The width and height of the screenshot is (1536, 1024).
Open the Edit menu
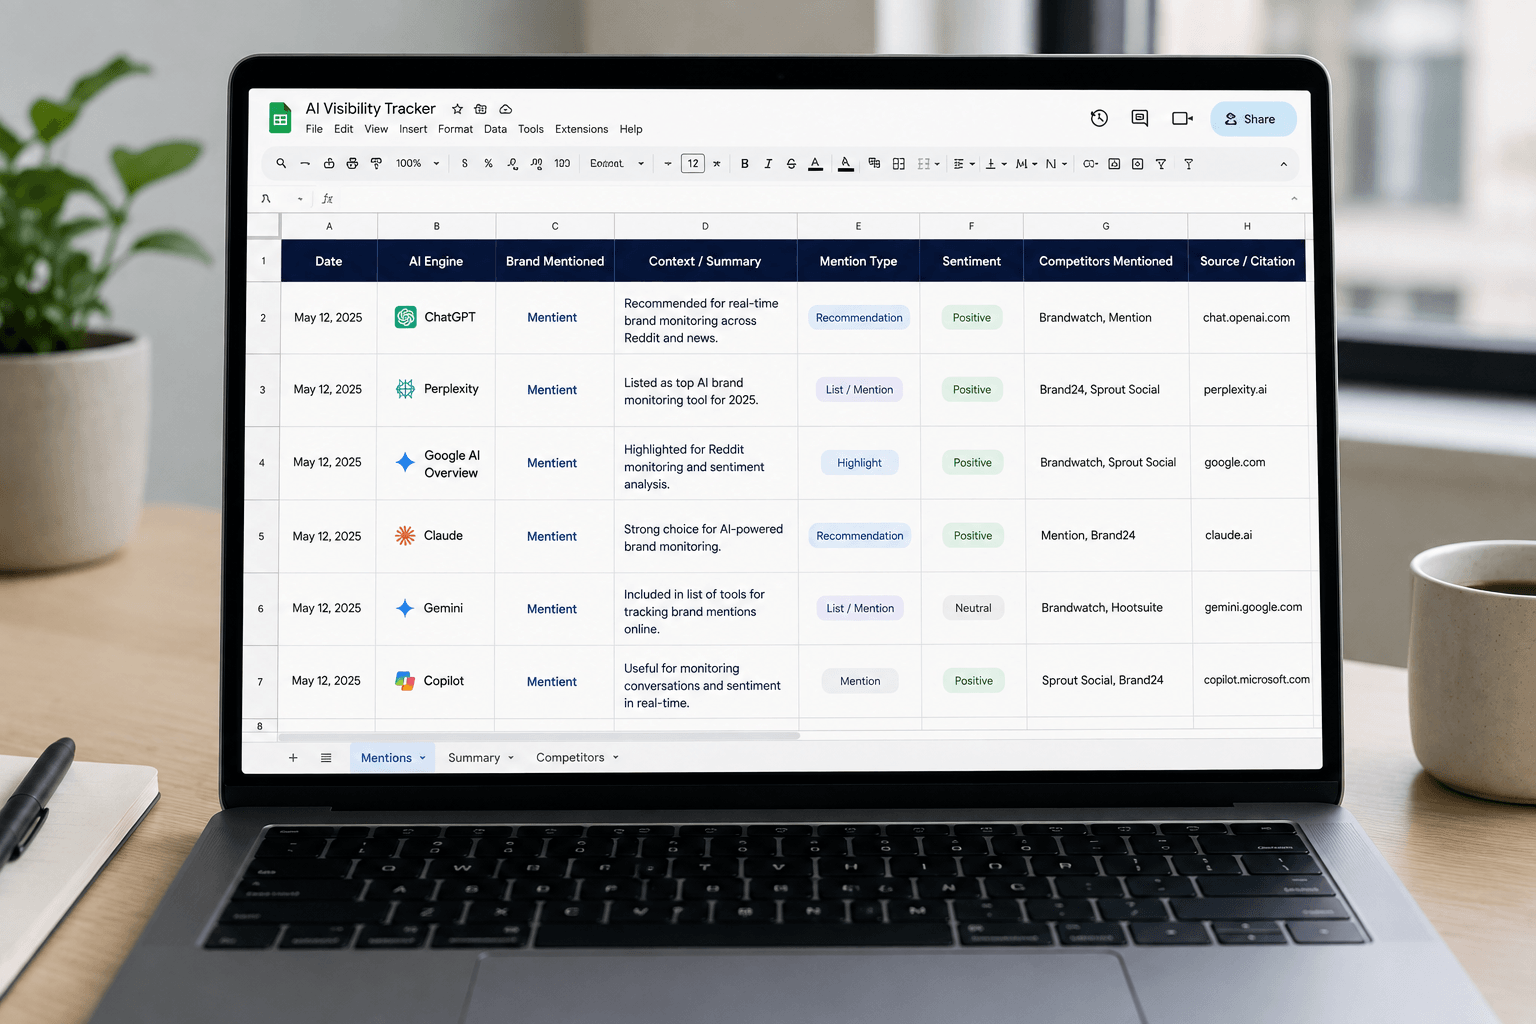coord(343,129)
